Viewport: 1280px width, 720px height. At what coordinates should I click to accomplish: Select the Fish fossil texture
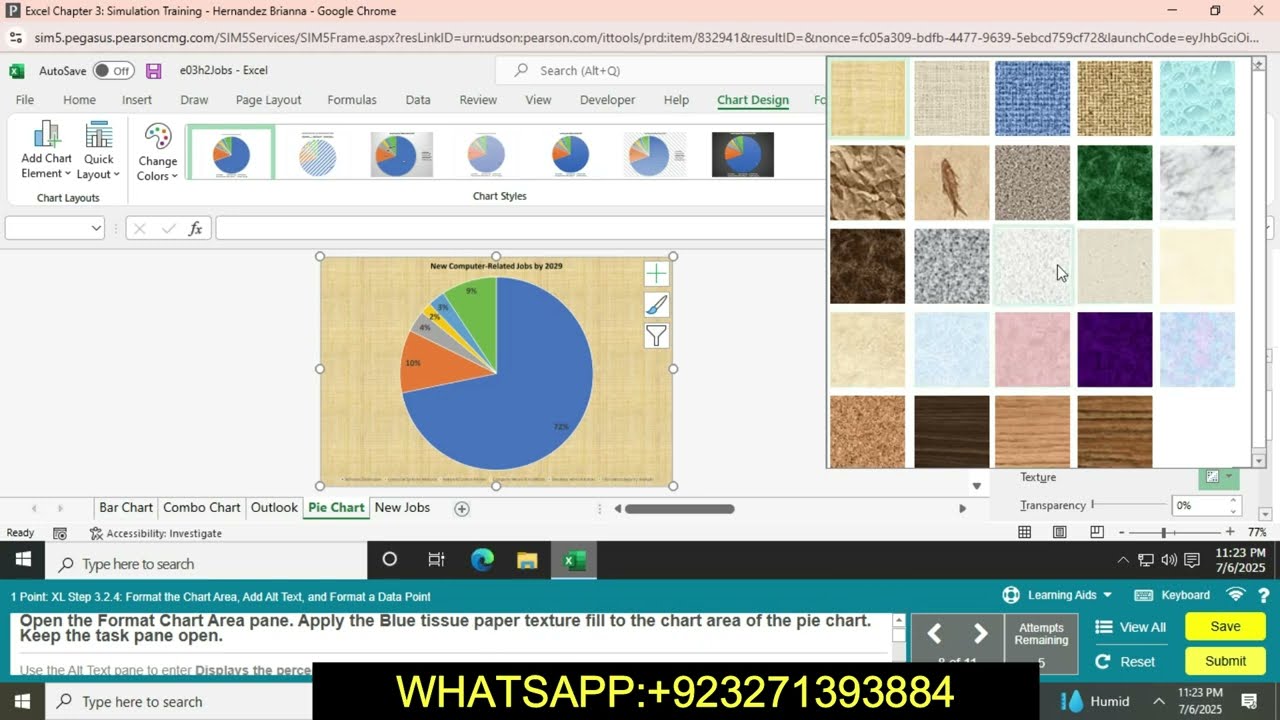[950, 182]
